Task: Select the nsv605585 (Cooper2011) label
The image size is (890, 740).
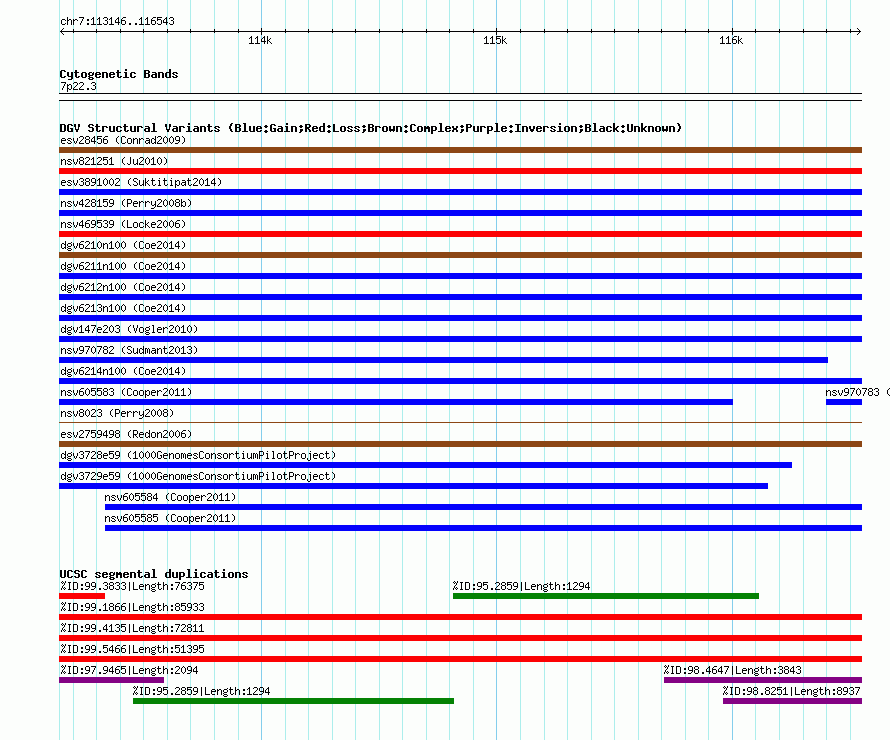Action: pyautogui.click(x=170, y=518)
